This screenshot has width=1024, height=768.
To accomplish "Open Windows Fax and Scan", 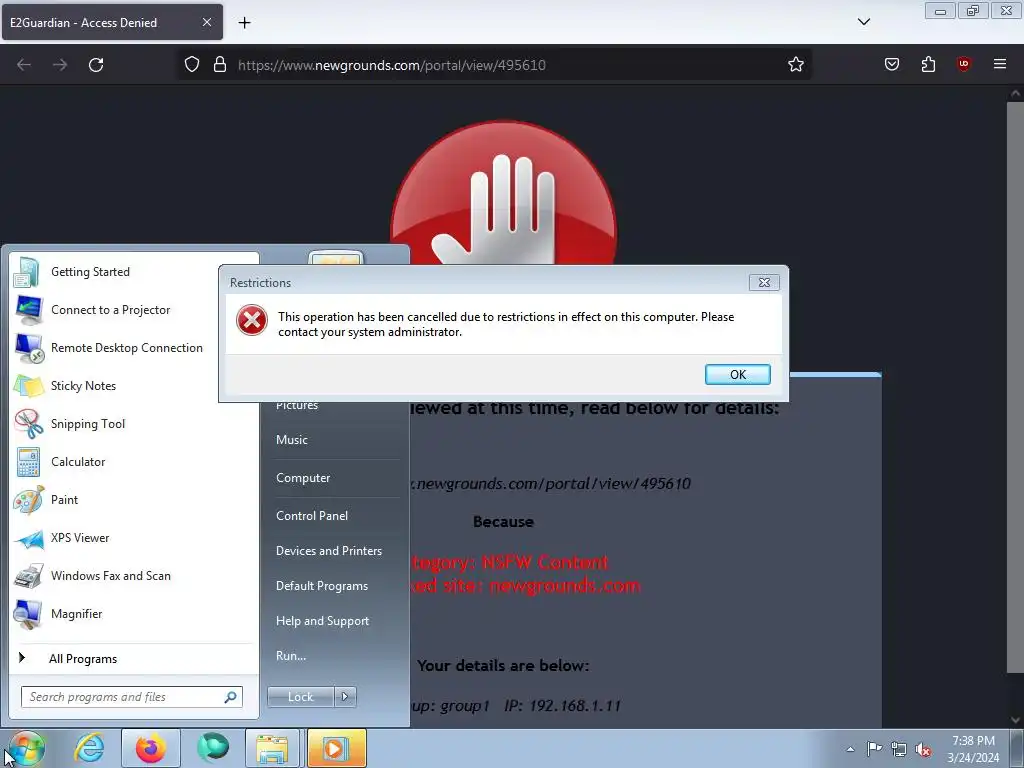I will [134, 575].
